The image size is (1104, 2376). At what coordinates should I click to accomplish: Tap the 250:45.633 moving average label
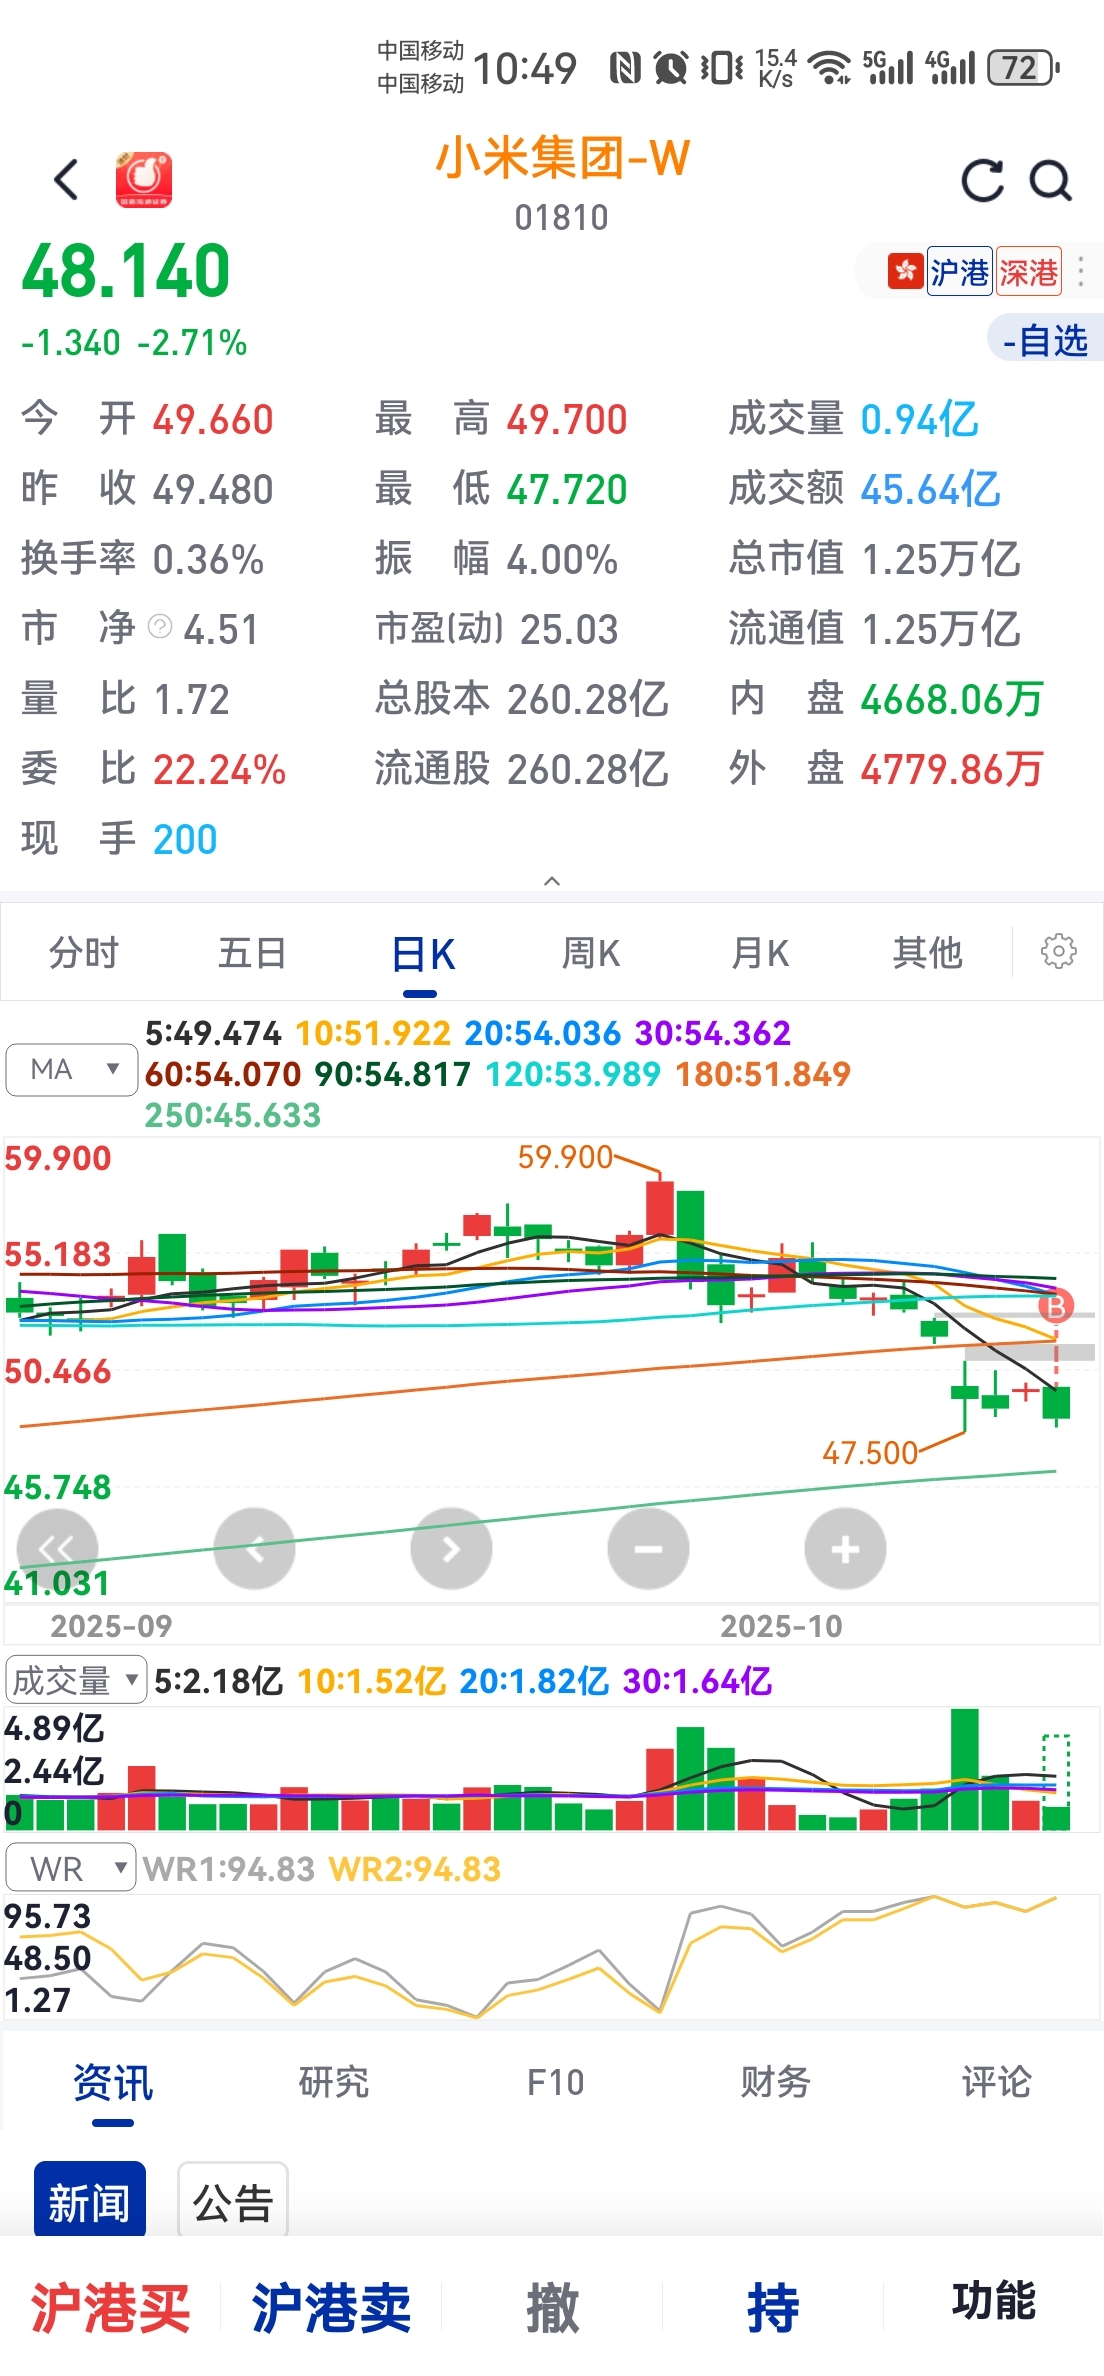pos(233,1115)
